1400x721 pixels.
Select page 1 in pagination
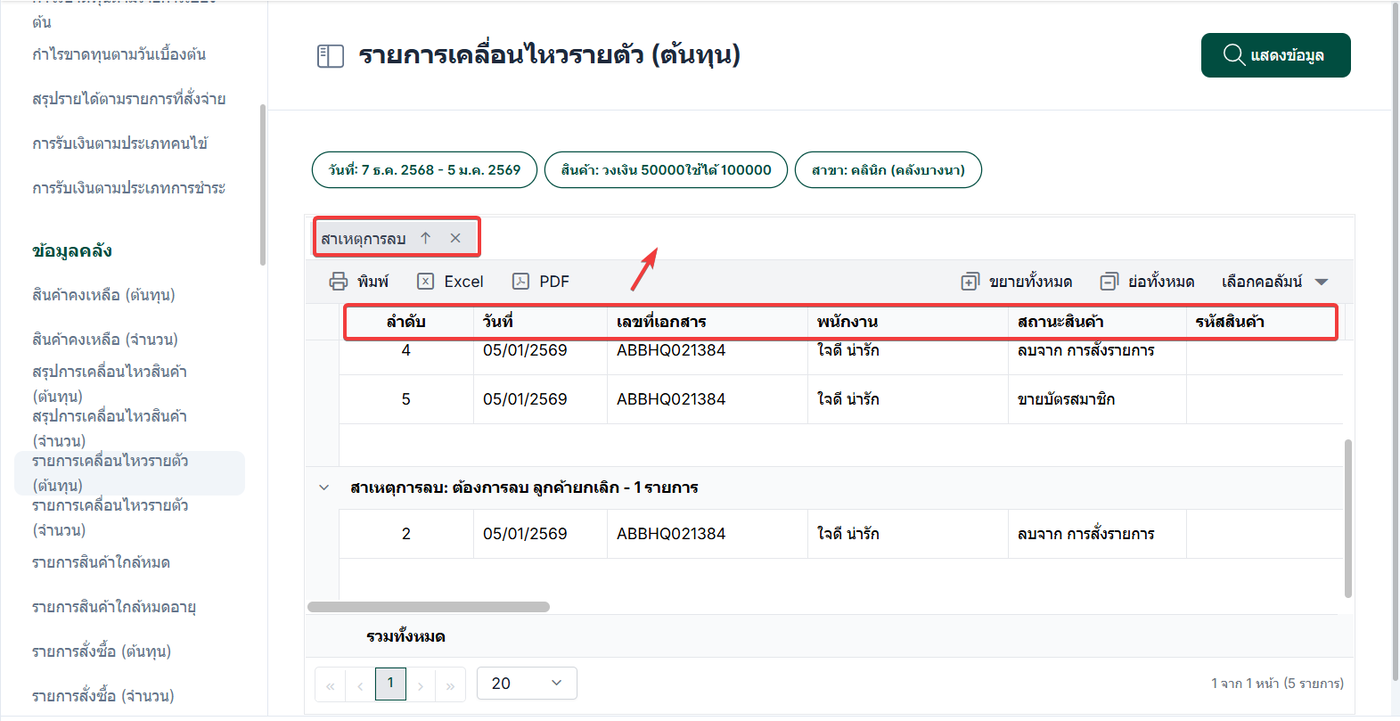tap(390, 684)
